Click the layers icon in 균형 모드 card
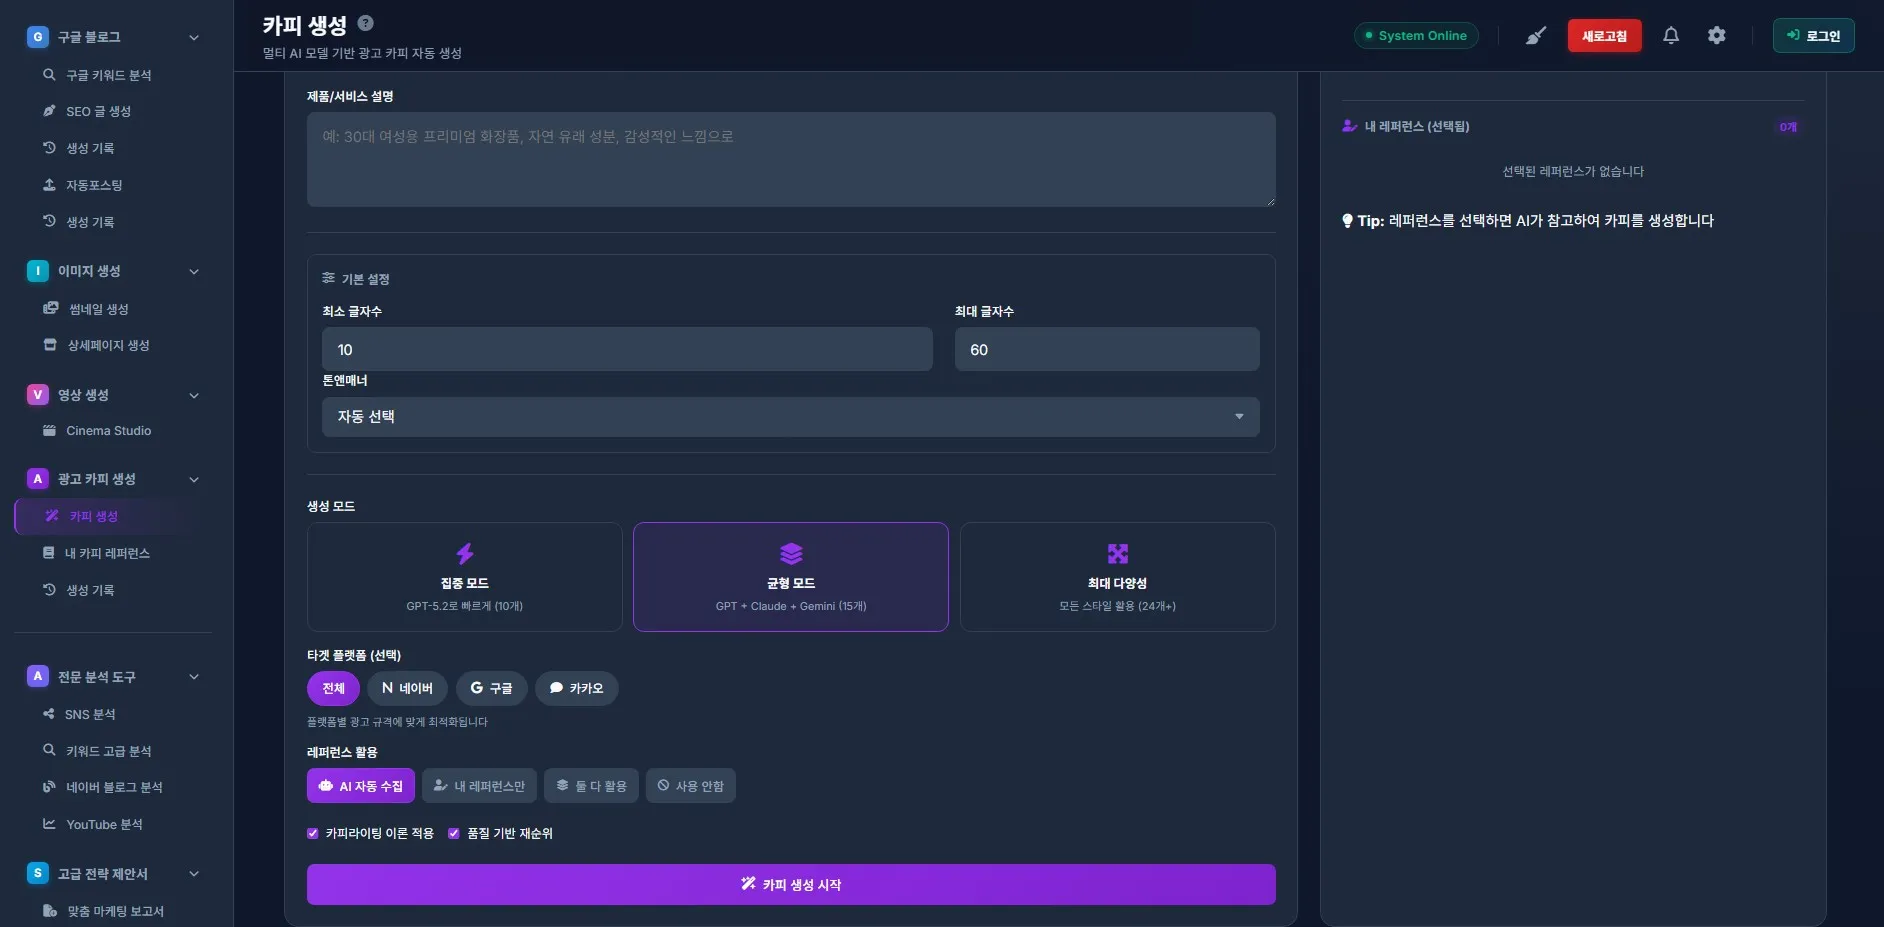 791,554
